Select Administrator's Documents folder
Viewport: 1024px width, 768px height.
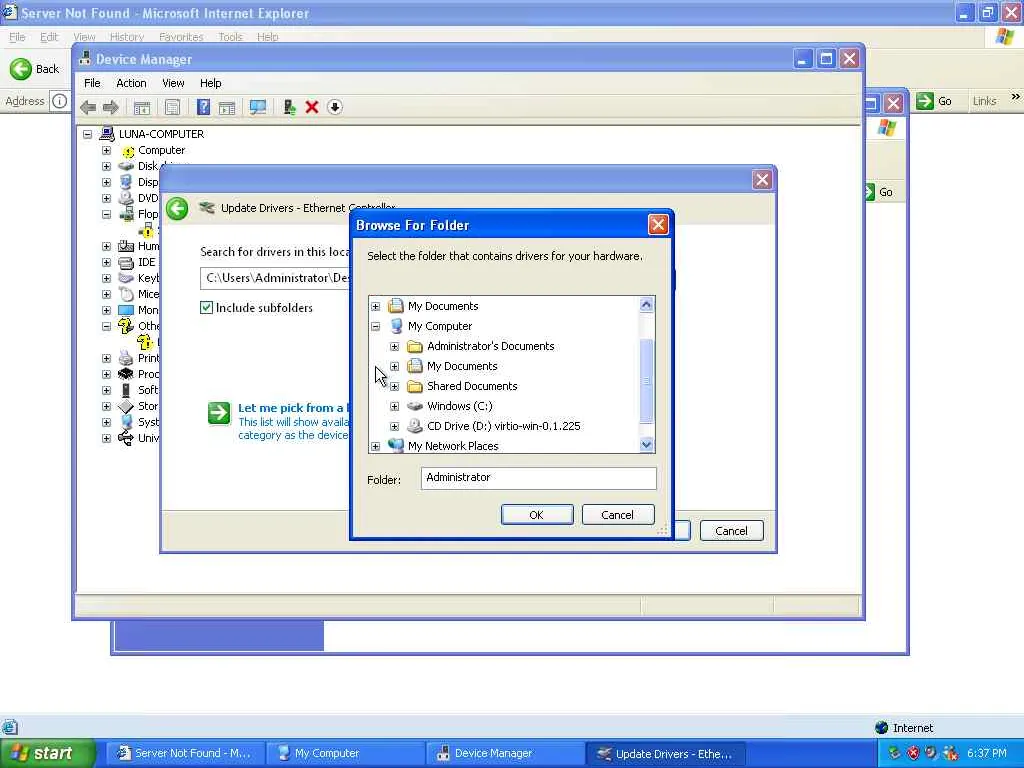coord(490,346)
